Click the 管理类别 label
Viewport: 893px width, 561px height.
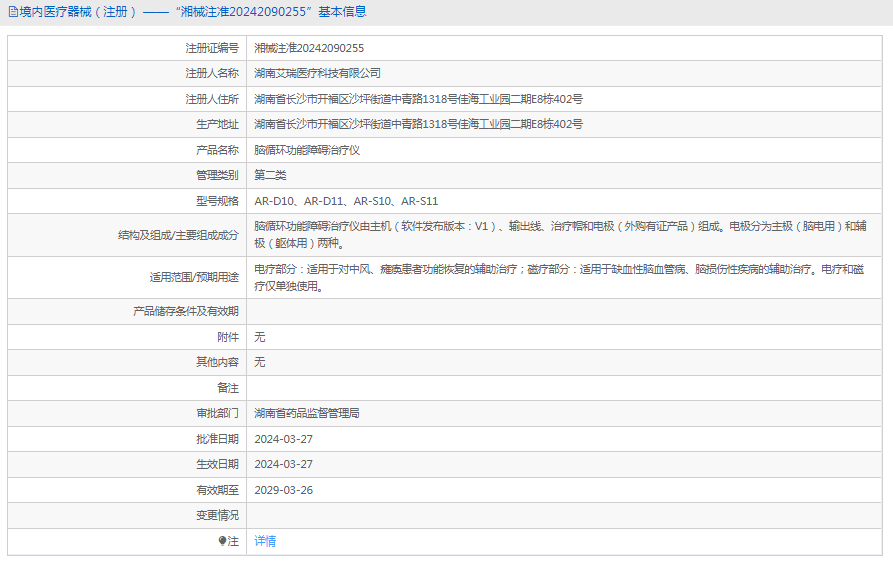(218, 175)
